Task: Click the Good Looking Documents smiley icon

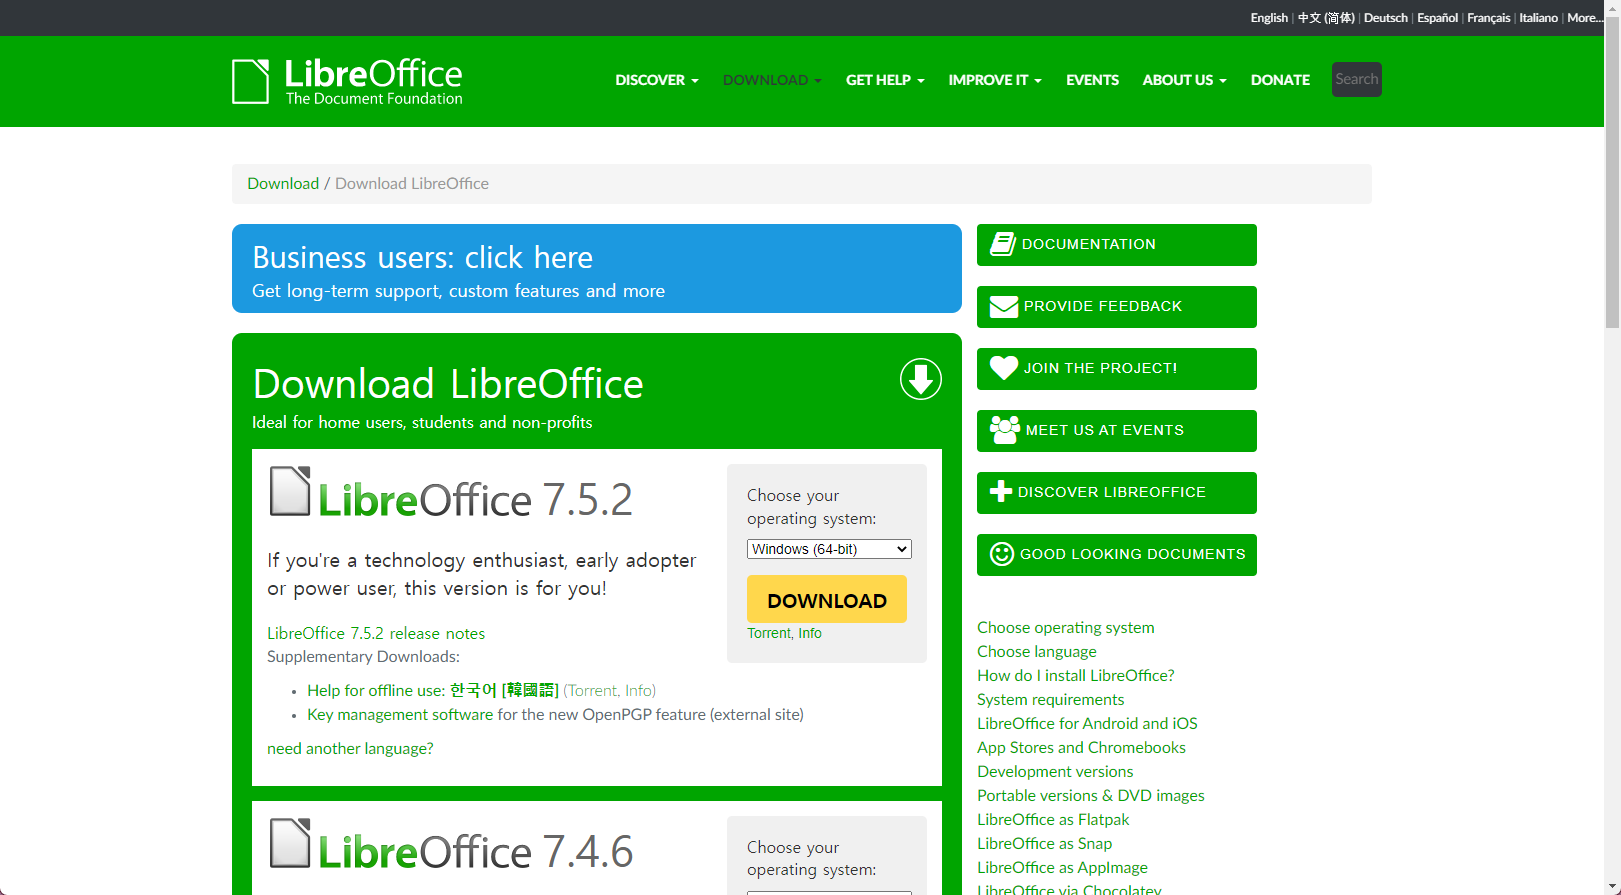Action: [1002, 554]
